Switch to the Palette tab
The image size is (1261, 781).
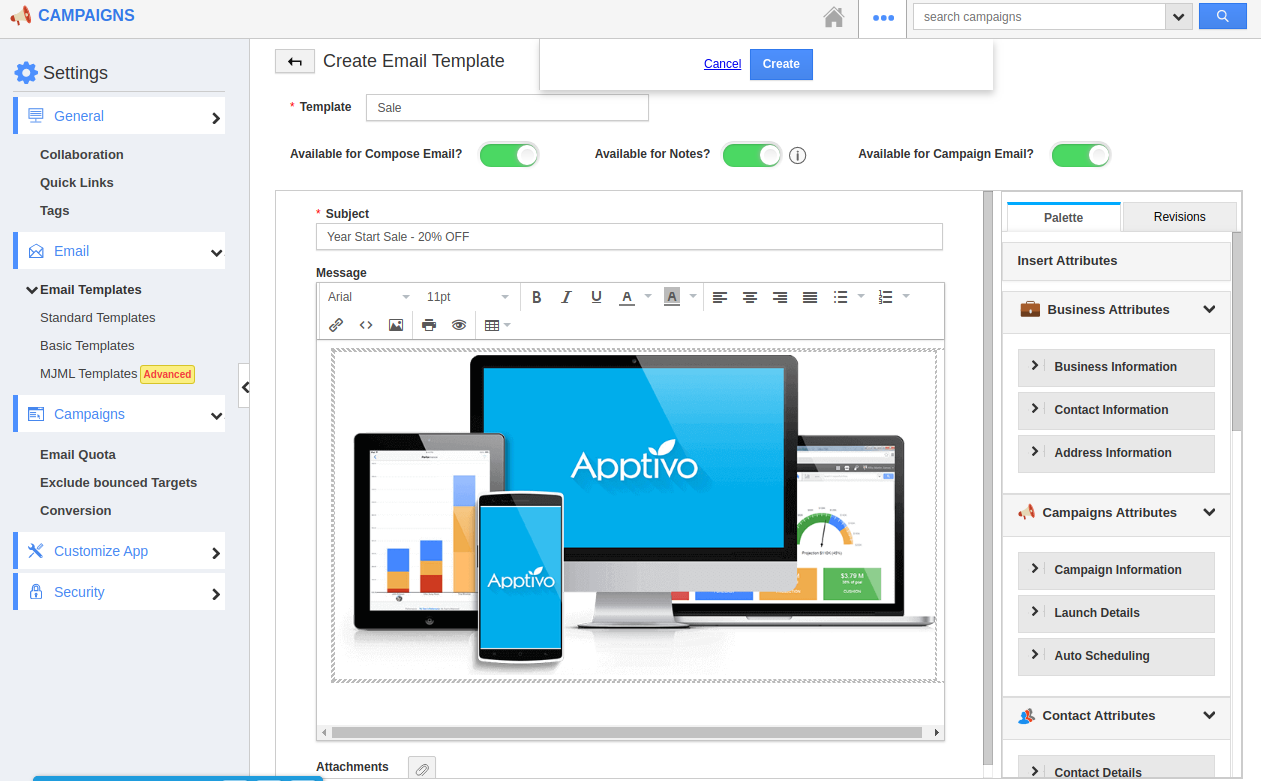click(x=1063, y=217)
